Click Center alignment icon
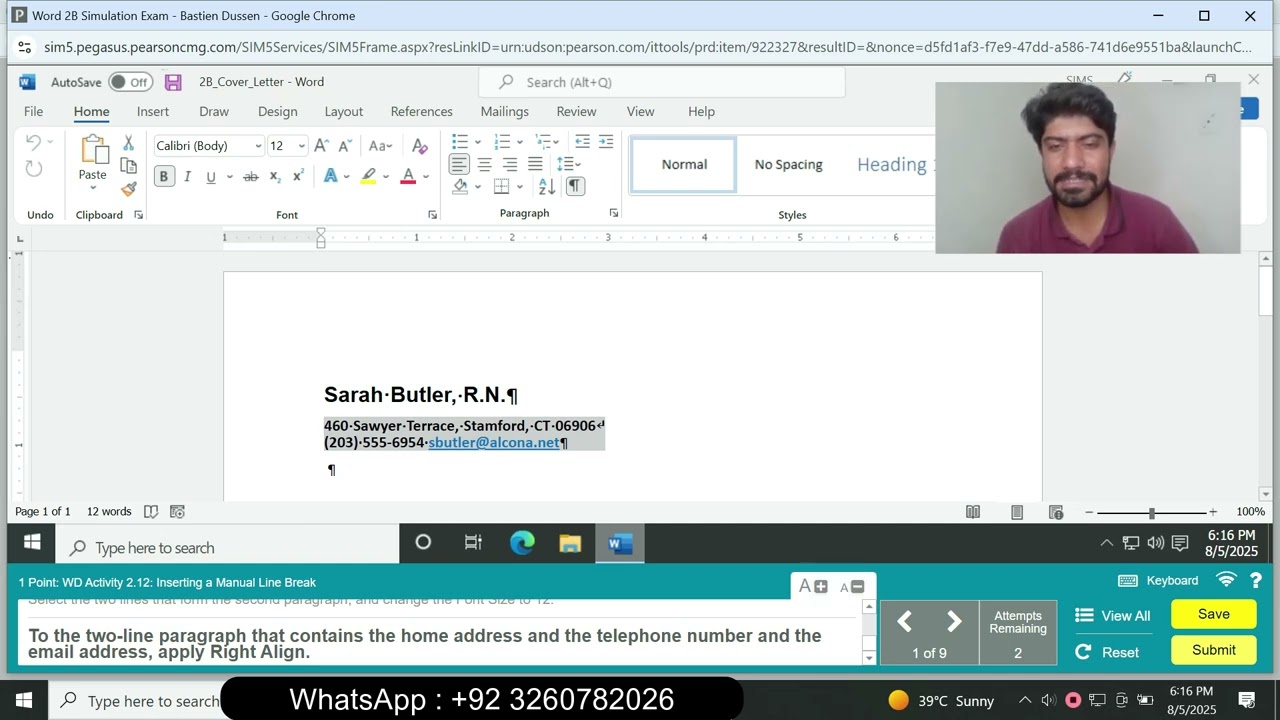The height and width of the screenshot is (720, 1280). click(484, 164)
